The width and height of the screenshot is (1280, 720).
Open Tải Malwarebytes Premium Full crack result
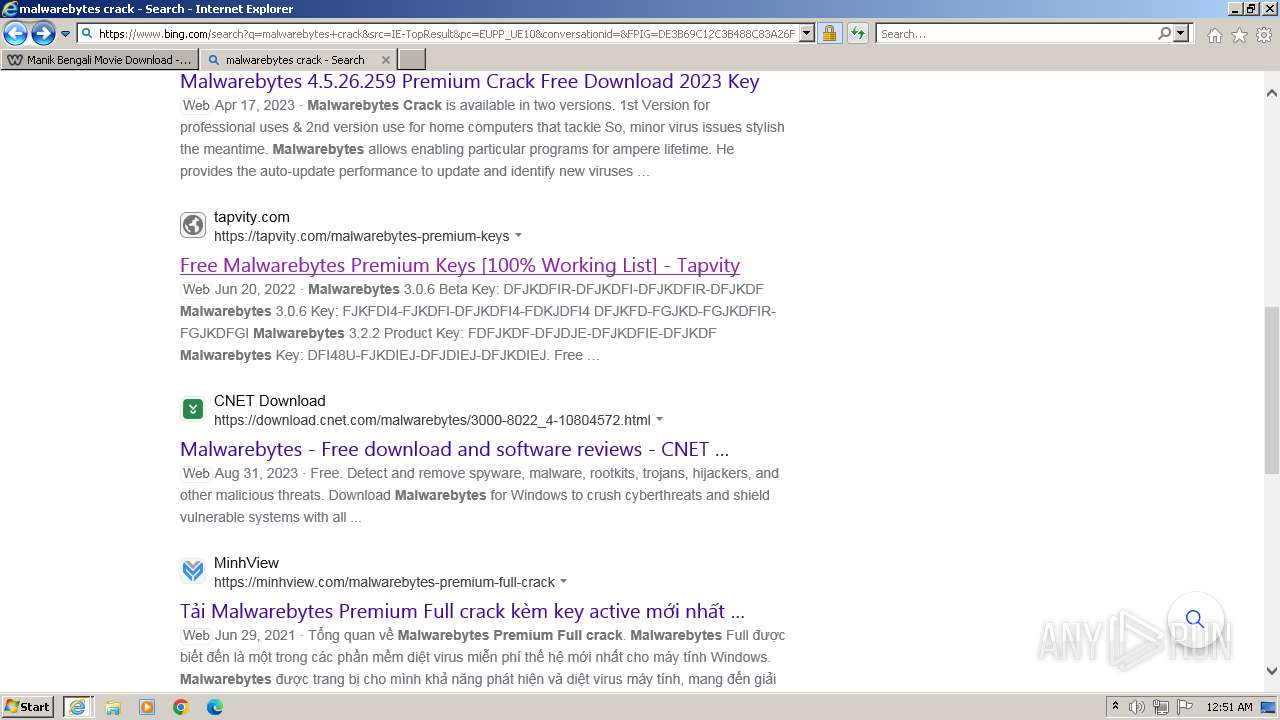click(462, 611)
